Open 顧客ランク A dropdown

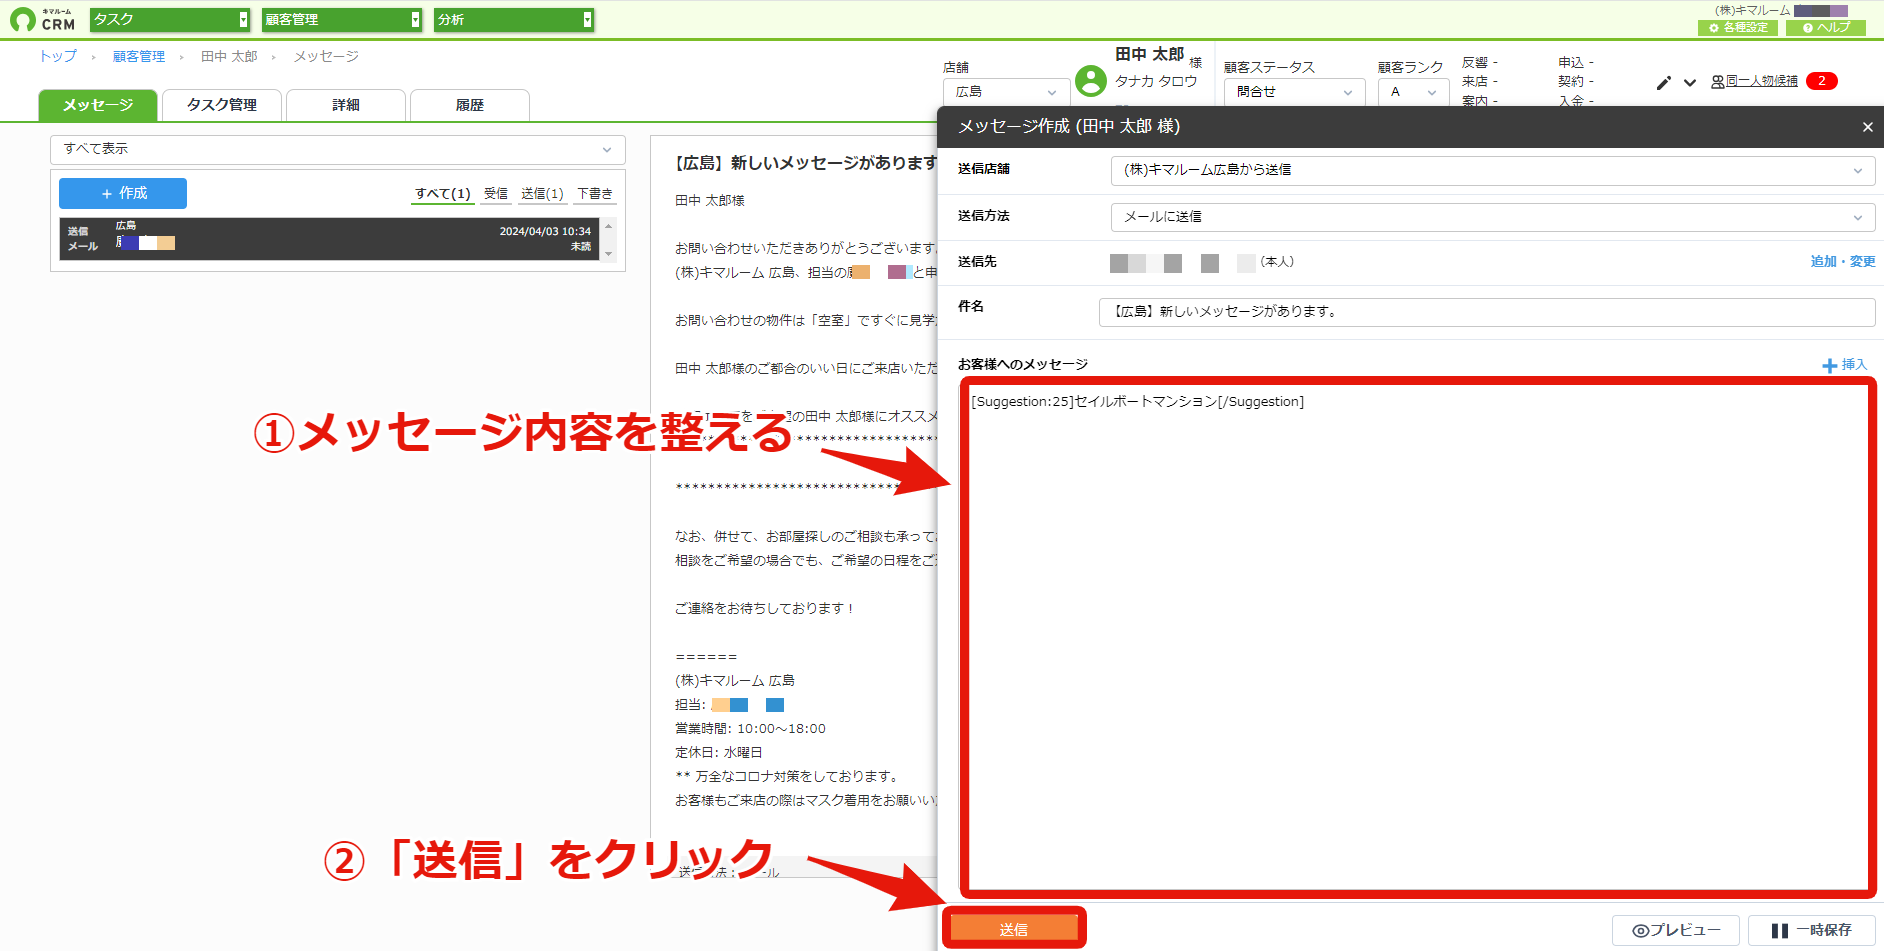coord(1413,92)
